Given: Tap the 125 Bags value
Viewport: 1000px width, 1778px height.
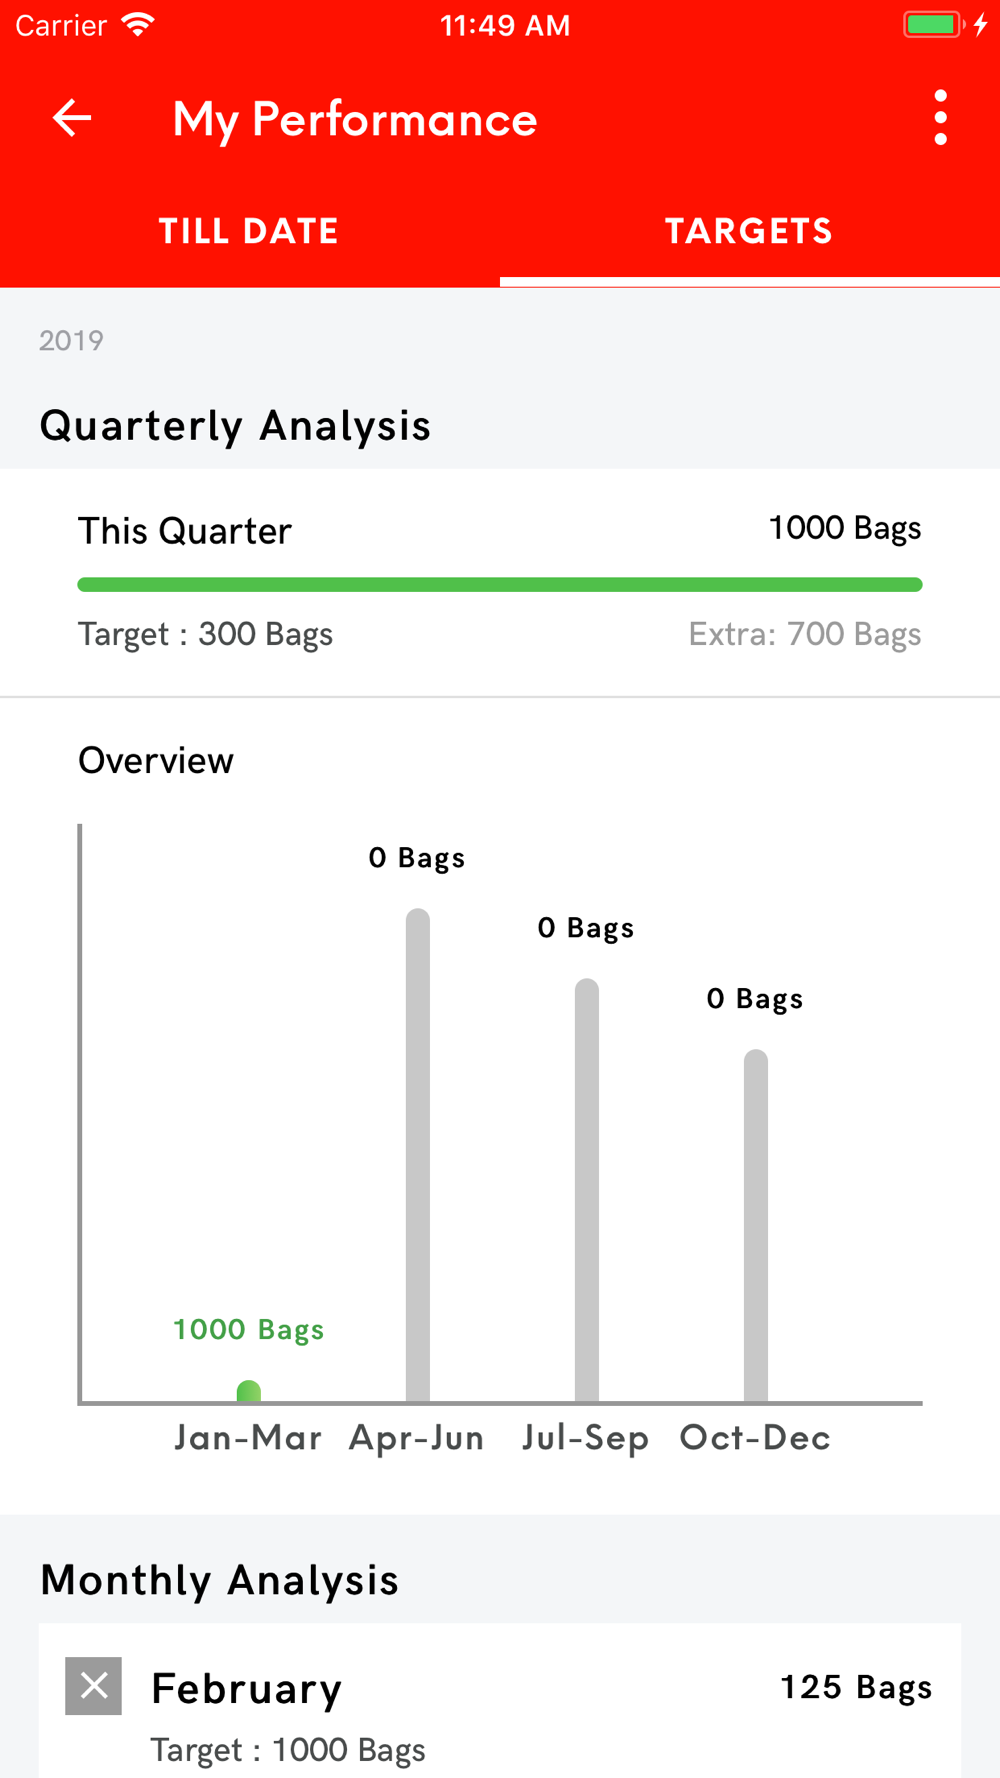Looking at the screenshot, I should (856, 1687).
